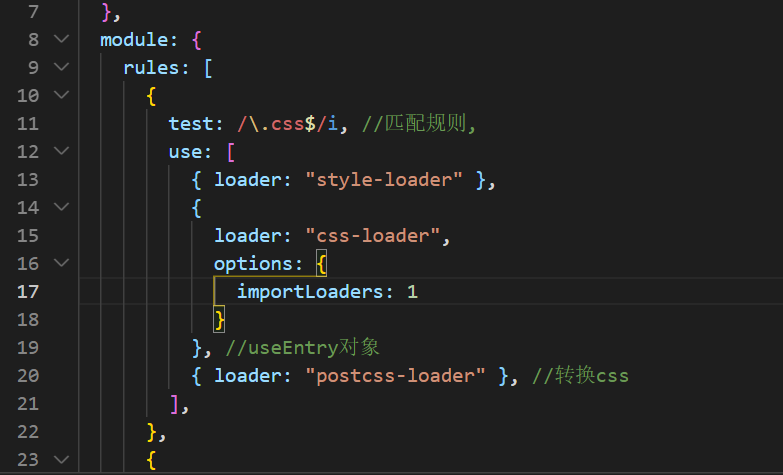
Task: Click the word module in code
Action: (x=134, y=39)
